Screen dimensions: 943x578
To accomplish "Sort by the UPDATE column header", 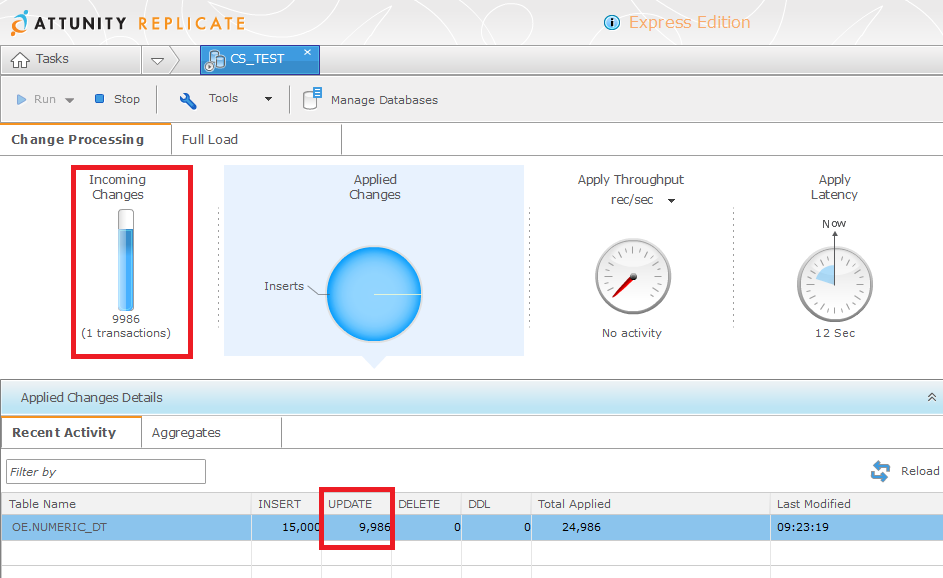I will (357, 504).
